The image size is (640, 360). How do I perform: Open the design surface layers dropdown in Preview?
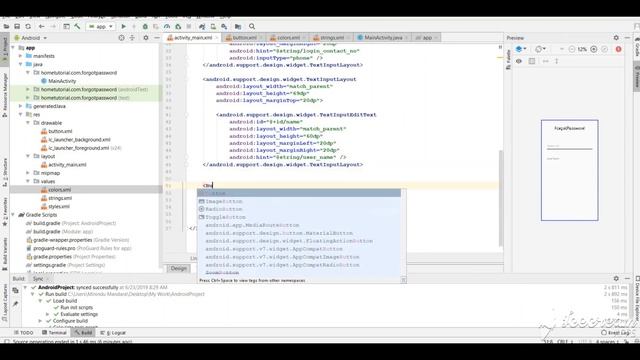coord(521,49)
